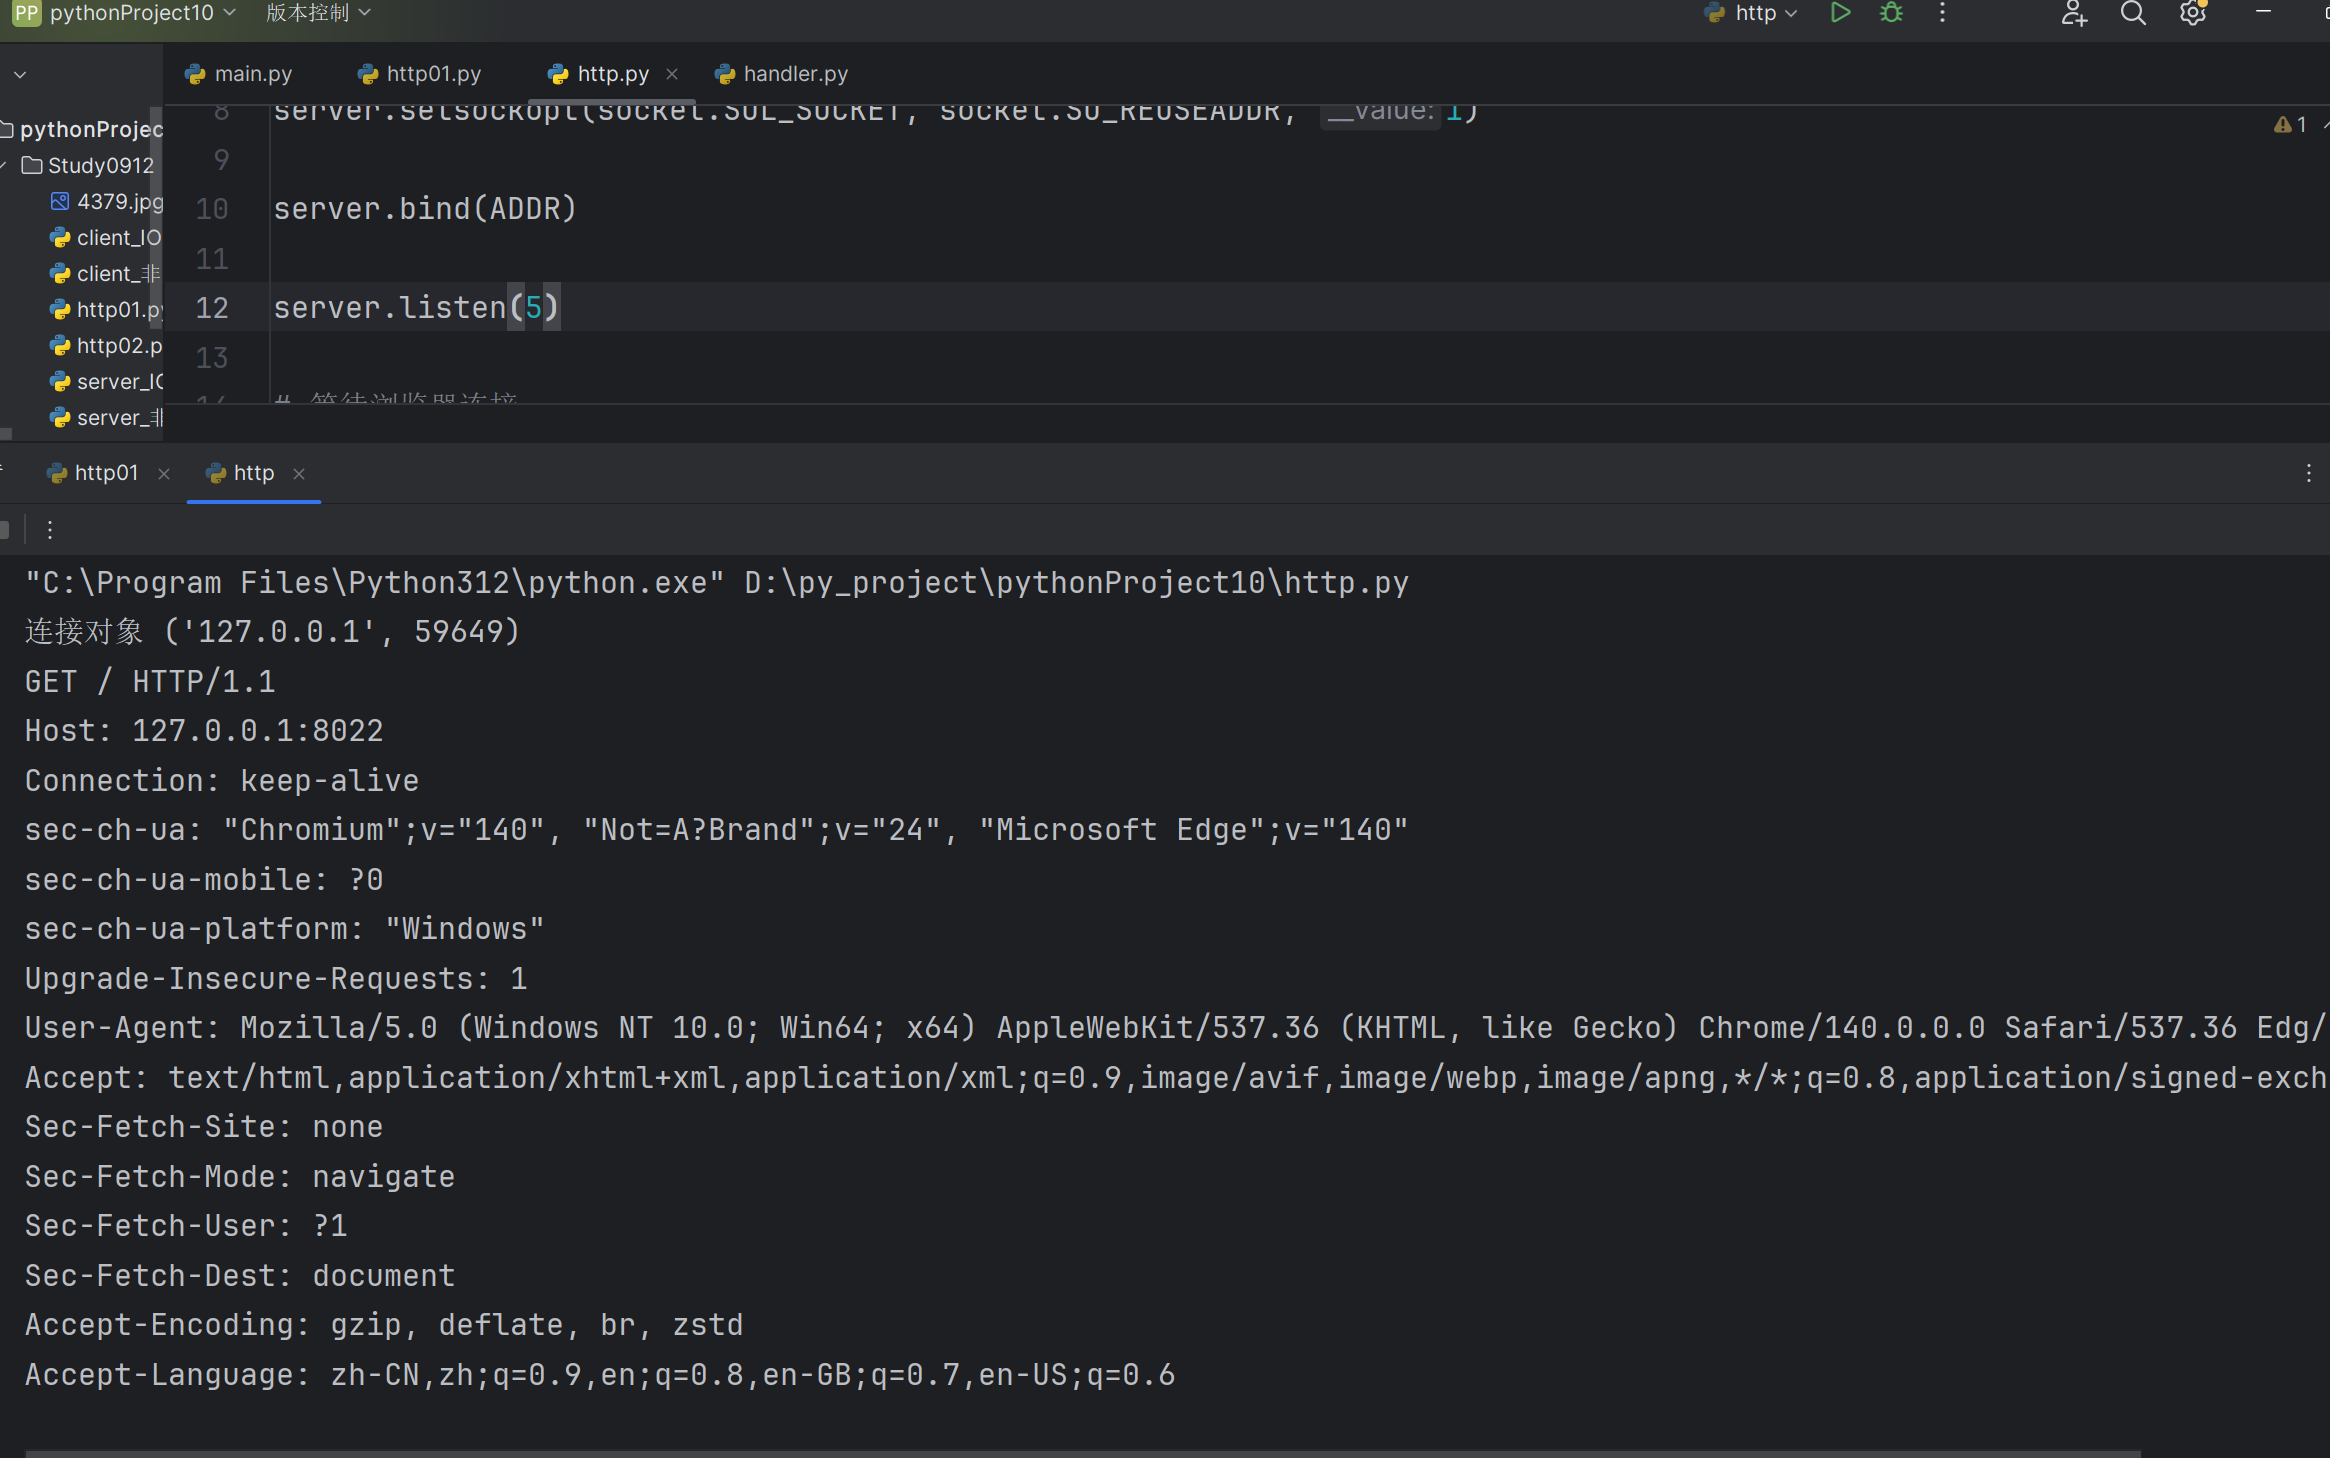Close the http.py editor tab
2330x1458 pixels.
[672, 74]
